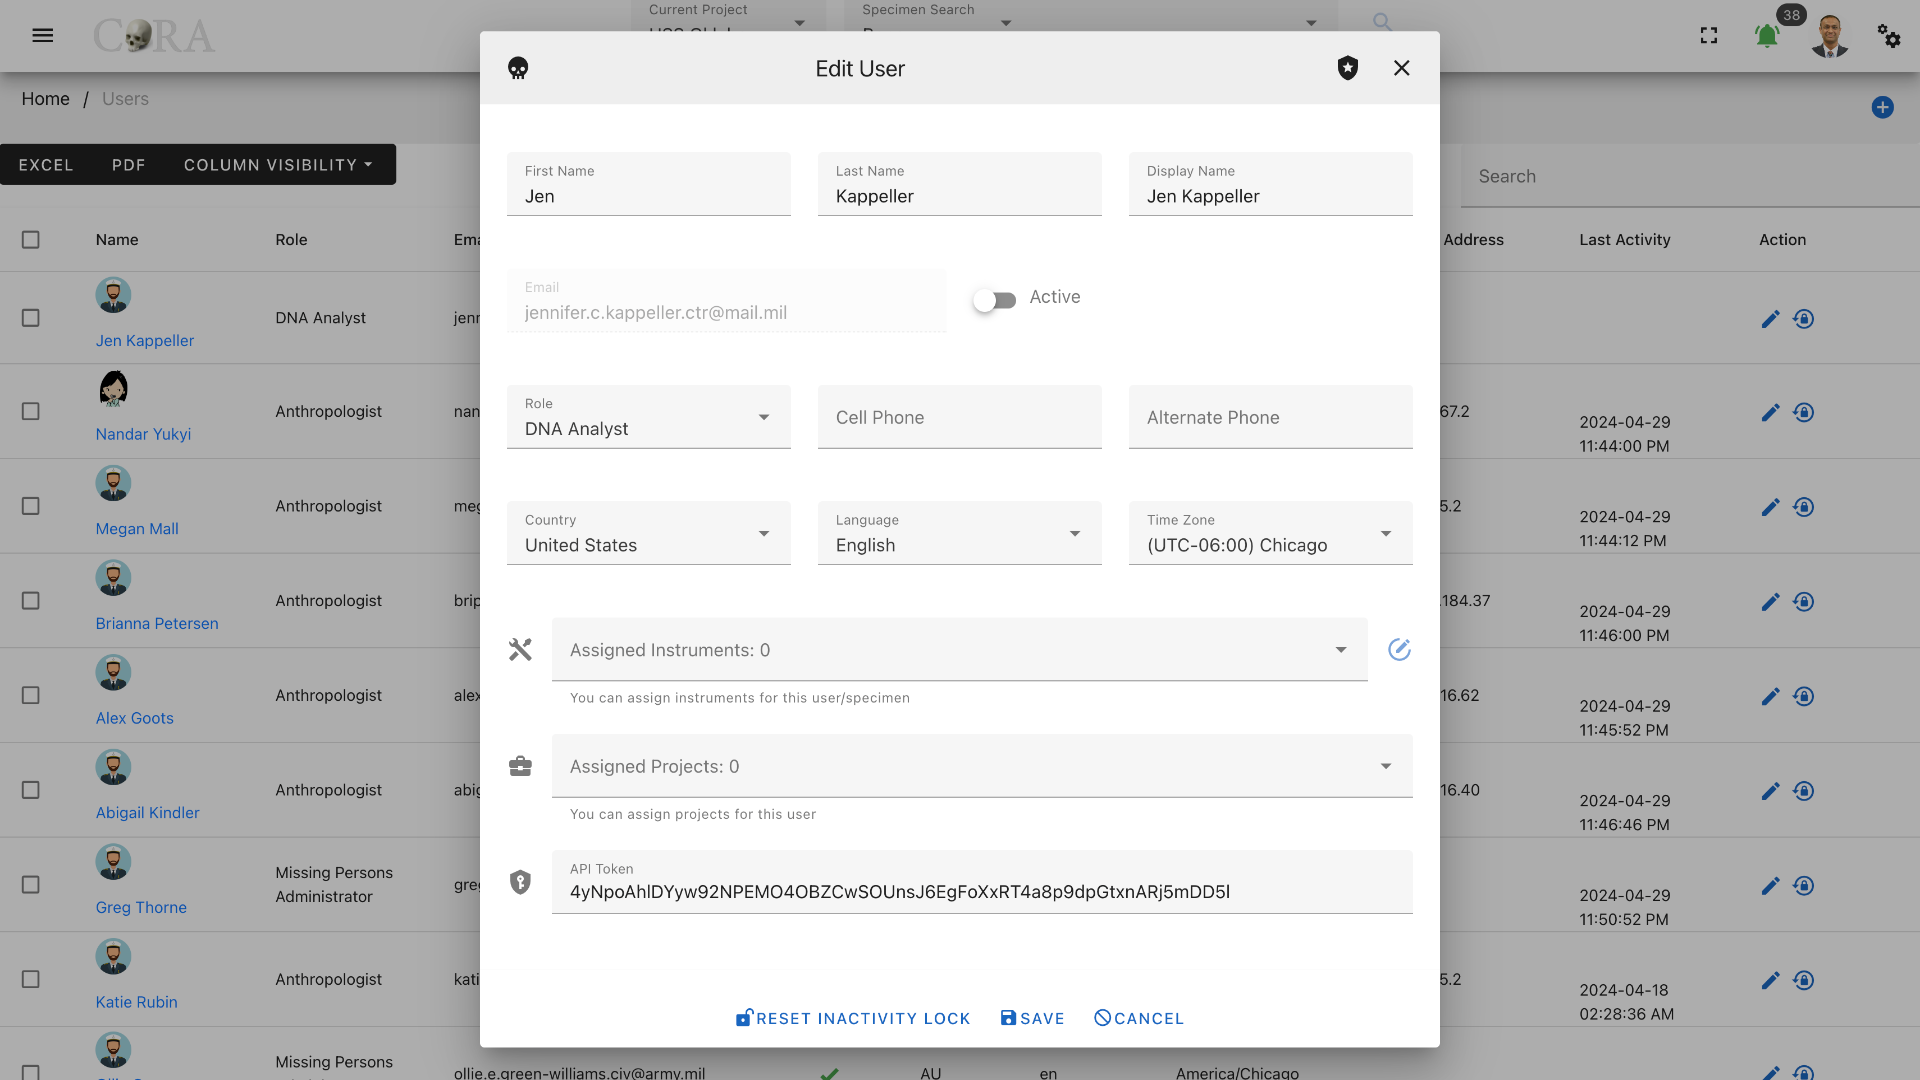This screenshot has height=1080, width=1920.
Task: Check the Nandar Yukyi row checkbox
Action: click(x=31, y=412)
